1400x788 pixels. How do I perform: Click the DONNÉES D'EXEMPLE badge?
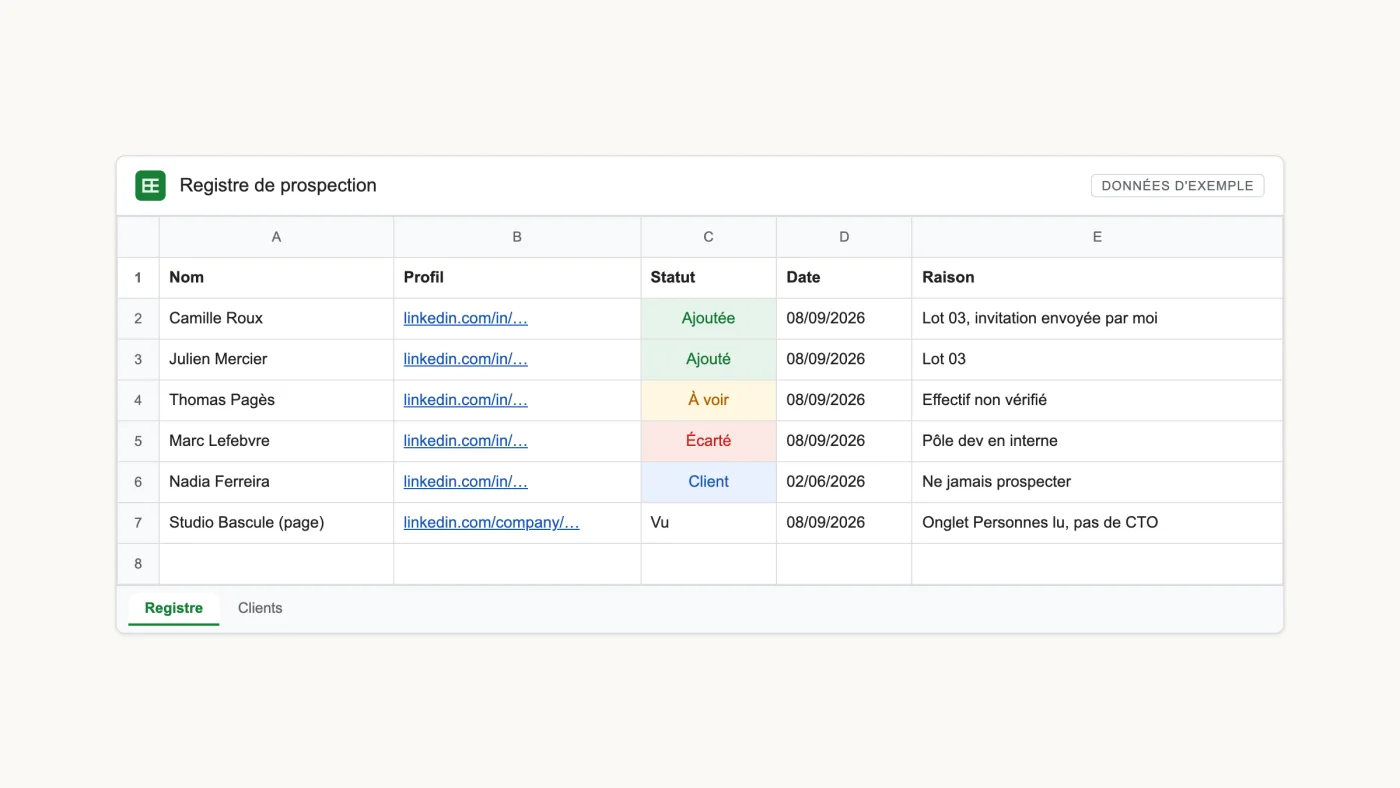(1177, 185)
